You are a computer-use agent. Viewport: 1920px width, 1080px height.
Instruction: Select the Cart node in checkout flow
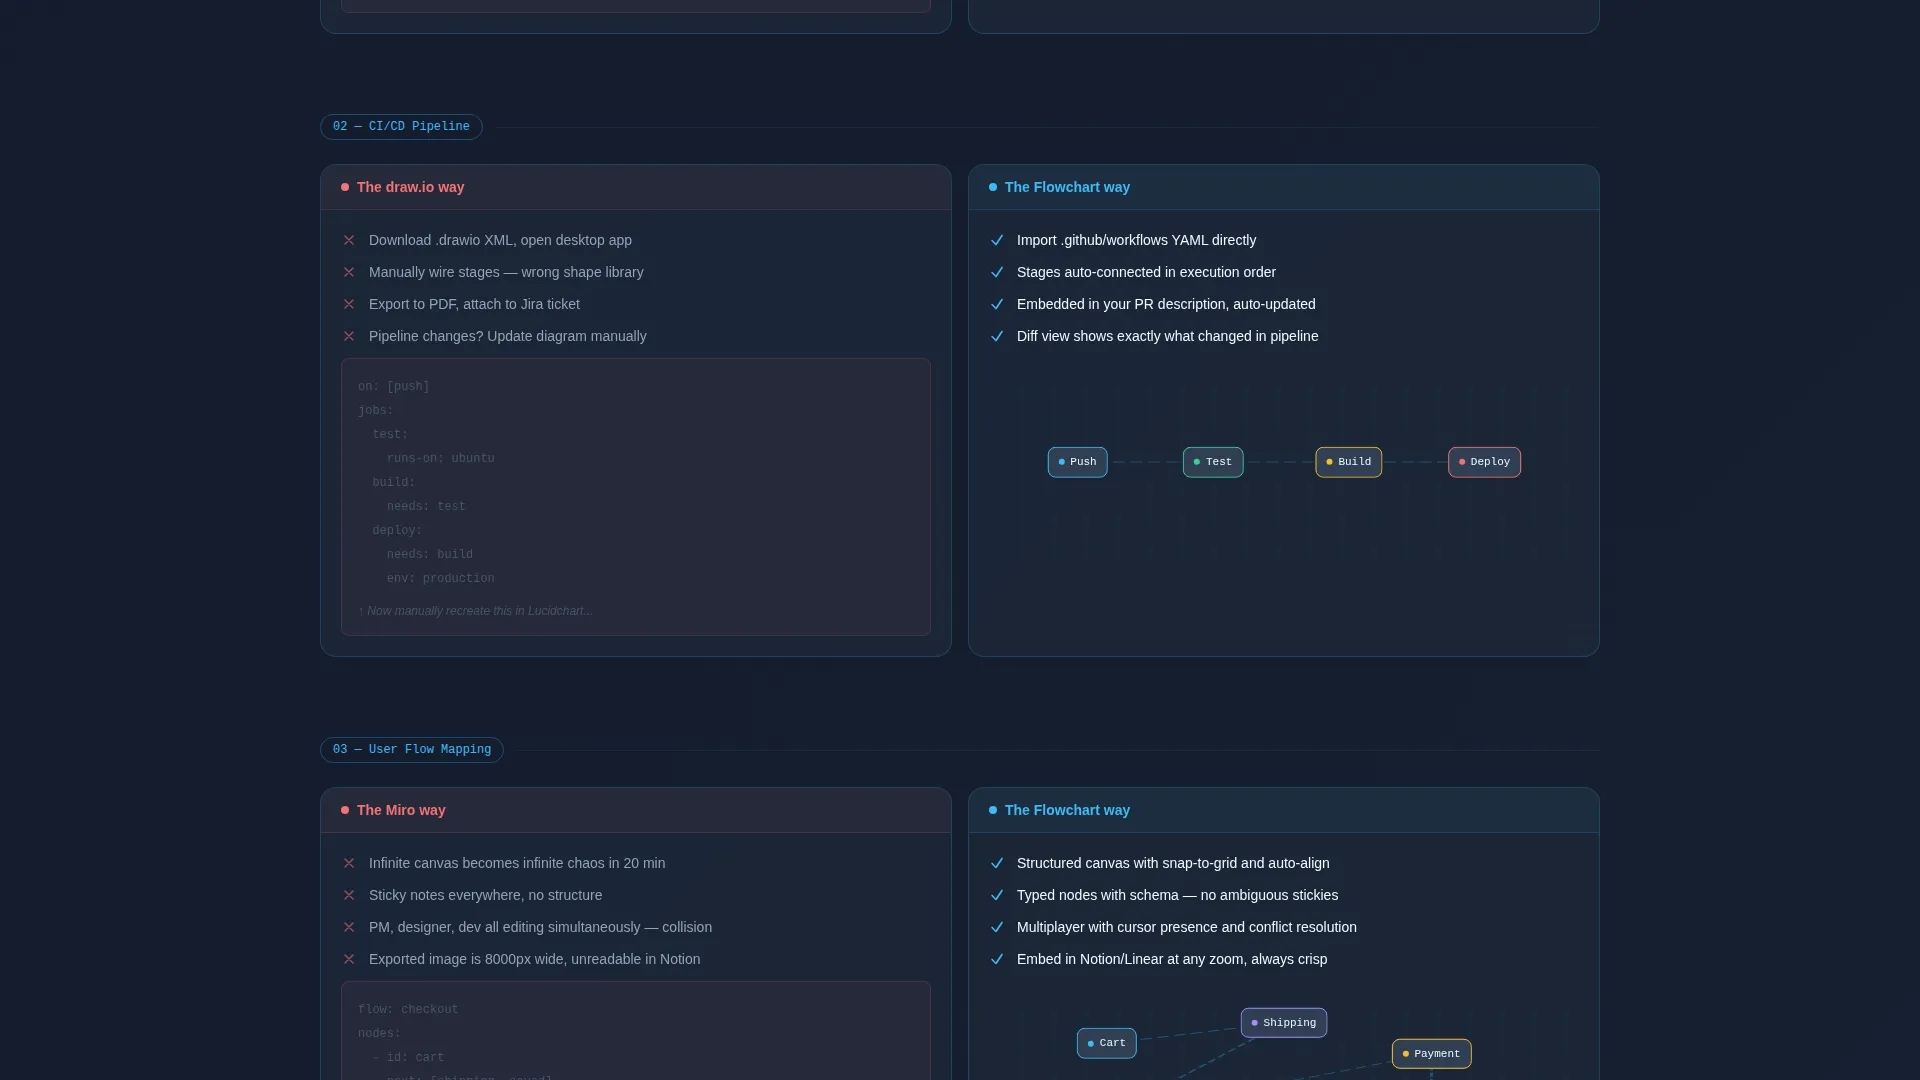(x=1106, y=1043)
